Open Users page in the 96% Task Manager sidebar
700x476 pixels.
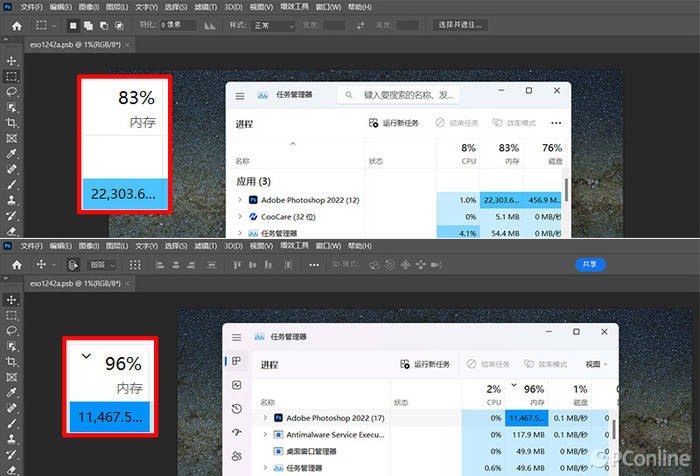pyautogui.click(x=237, y=456)
